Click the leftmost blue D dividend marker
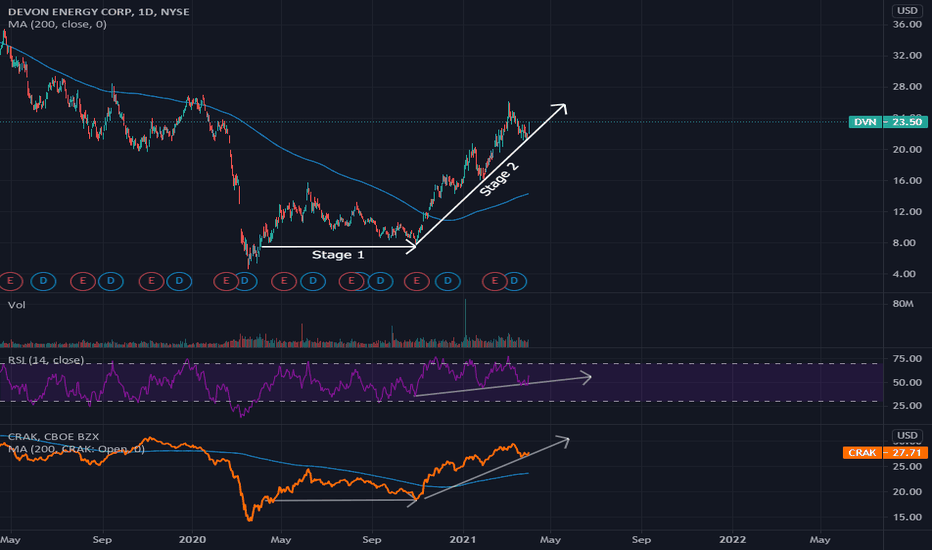Viewport: 932px width, 550px height. pos(43,281)
